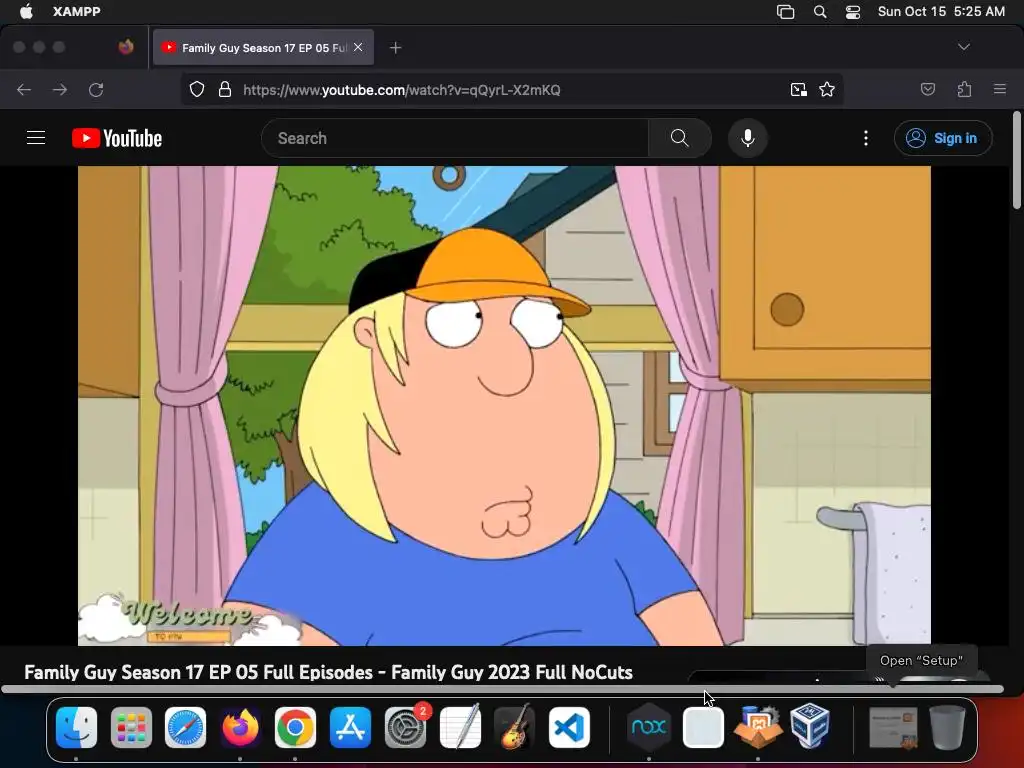The width and height of the screenshot is (1024, 768).
Task: Open tracking protection shield info
Action: 197,89
